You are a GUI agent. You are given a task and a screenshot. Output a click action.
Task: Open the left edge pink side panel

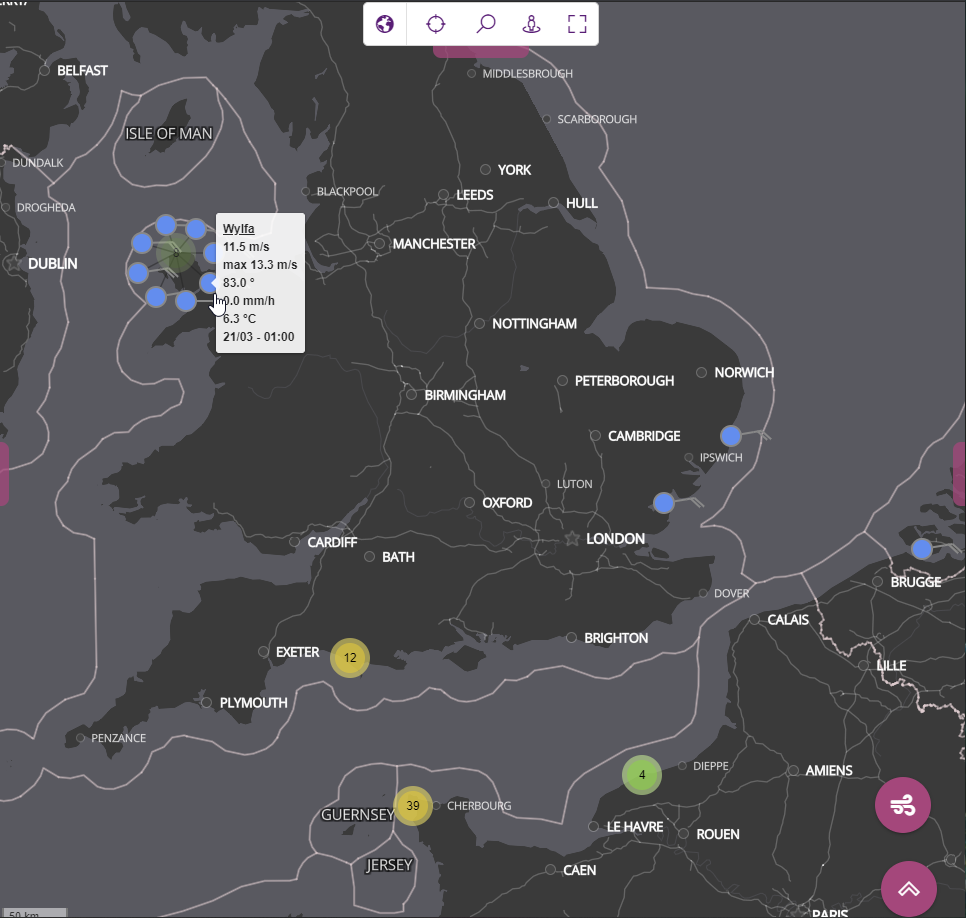pyautogui.click(x=3, y=474)
